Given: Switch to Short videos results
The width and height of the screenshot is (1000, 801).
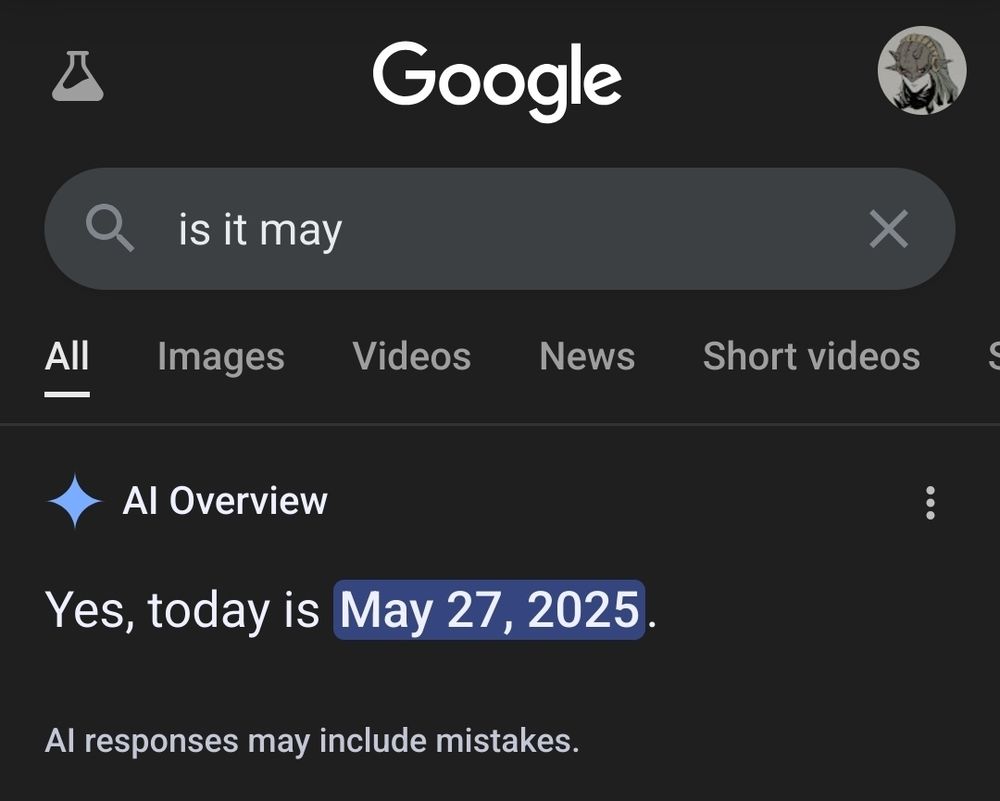Looking at the screenshot, I should pos(811,356).
